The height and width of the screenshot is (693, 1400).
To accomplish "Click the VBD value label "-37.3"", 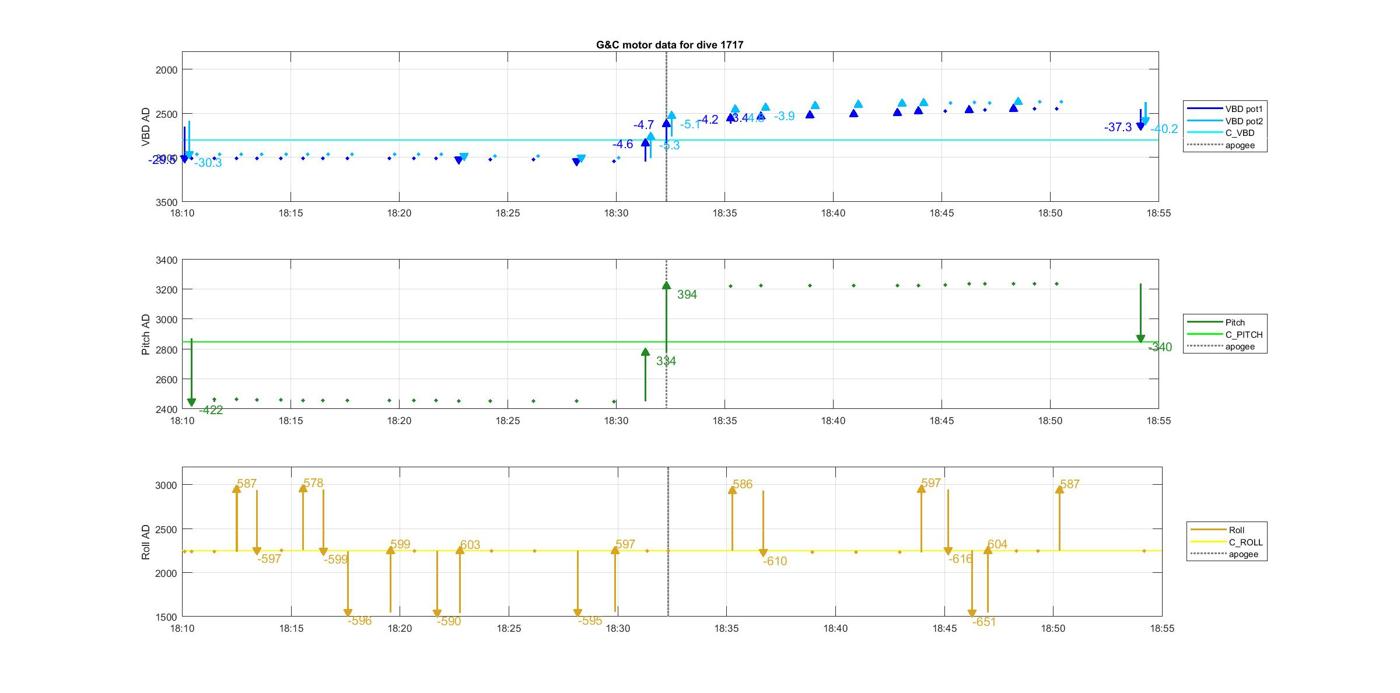I will tap(1118, 128).
